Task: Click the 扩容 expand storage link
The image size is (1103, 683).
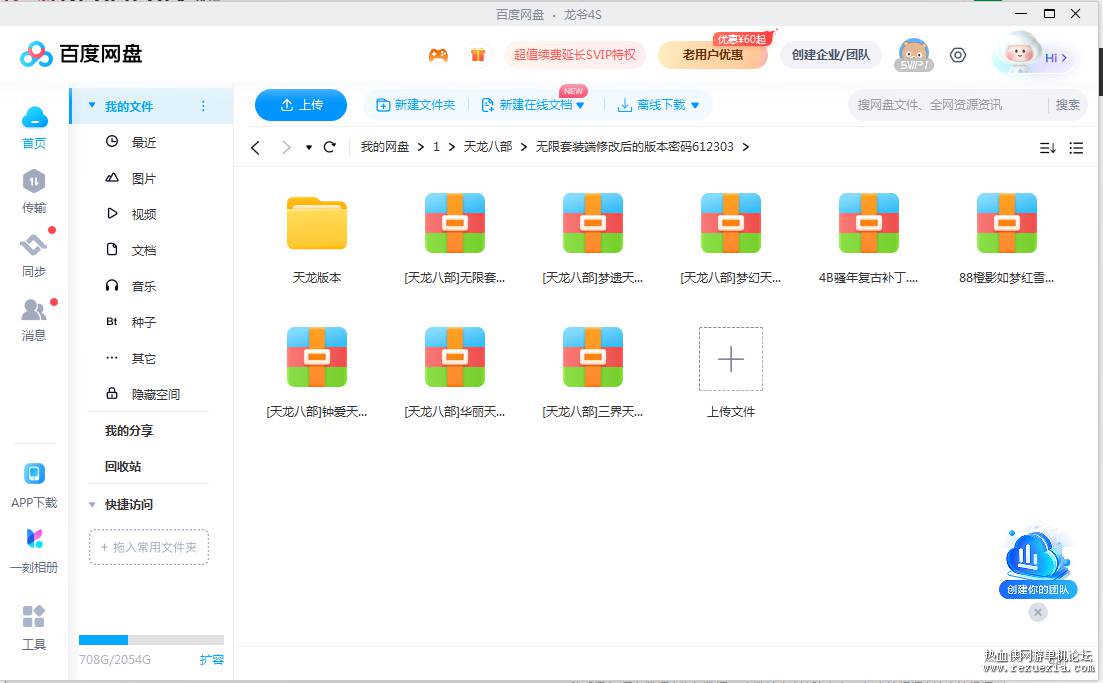Action: [x=212, y=659]
